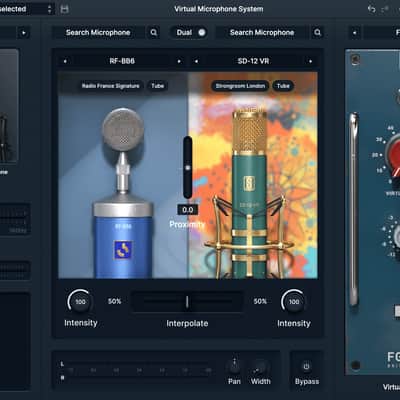Click the undo arrow icon at top right
The width and height of the screenshot is (400, 400).
pos(371,9)
